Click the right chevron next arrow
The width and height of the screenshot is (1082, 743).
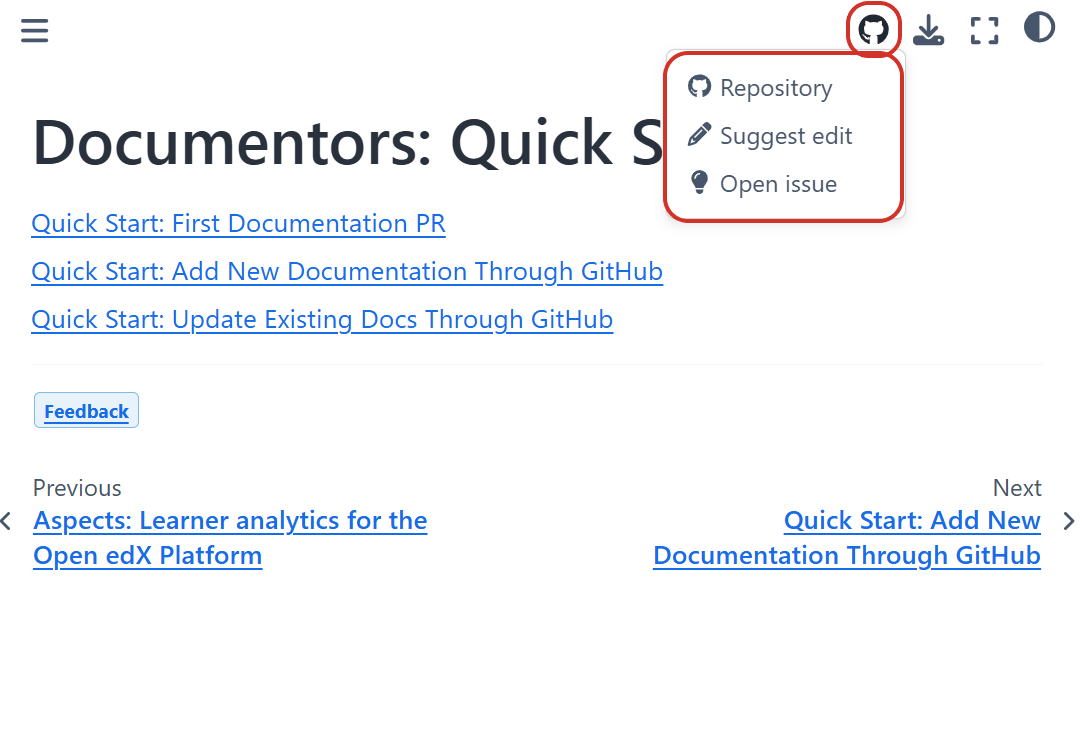pyautogui.click(x=1069, y=521)
